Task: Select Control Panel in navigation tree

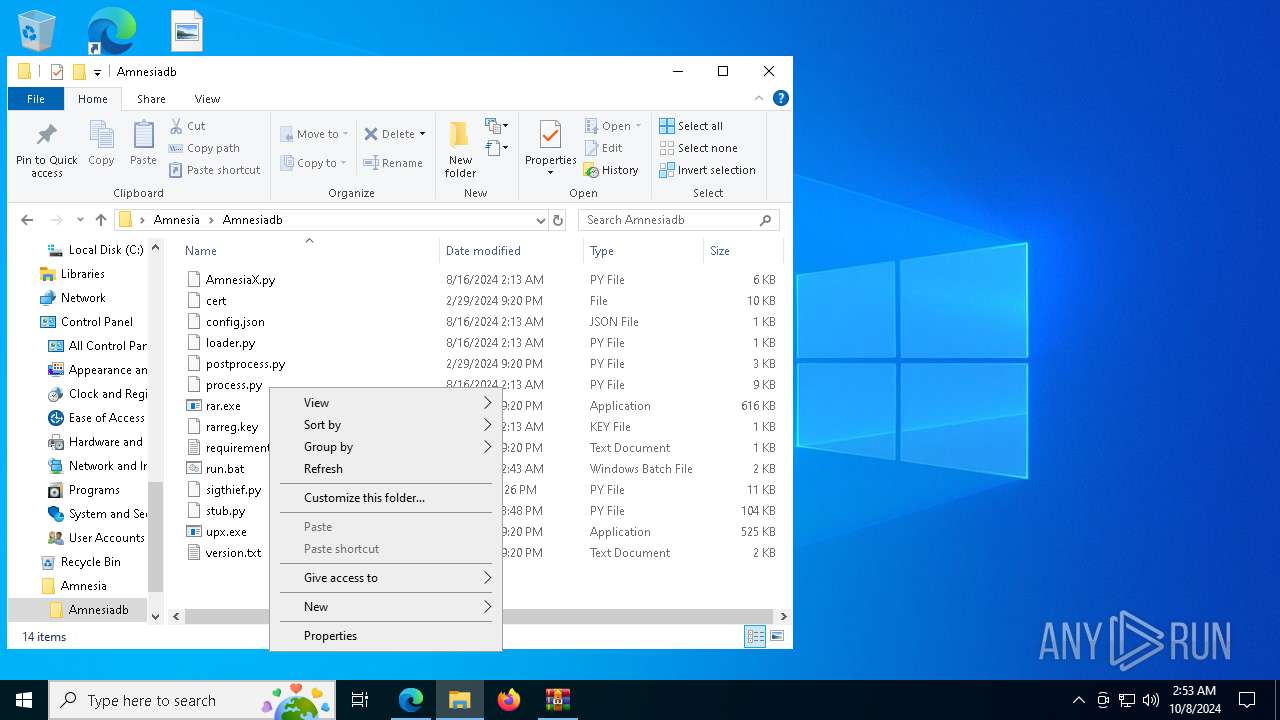Action: 96,322
